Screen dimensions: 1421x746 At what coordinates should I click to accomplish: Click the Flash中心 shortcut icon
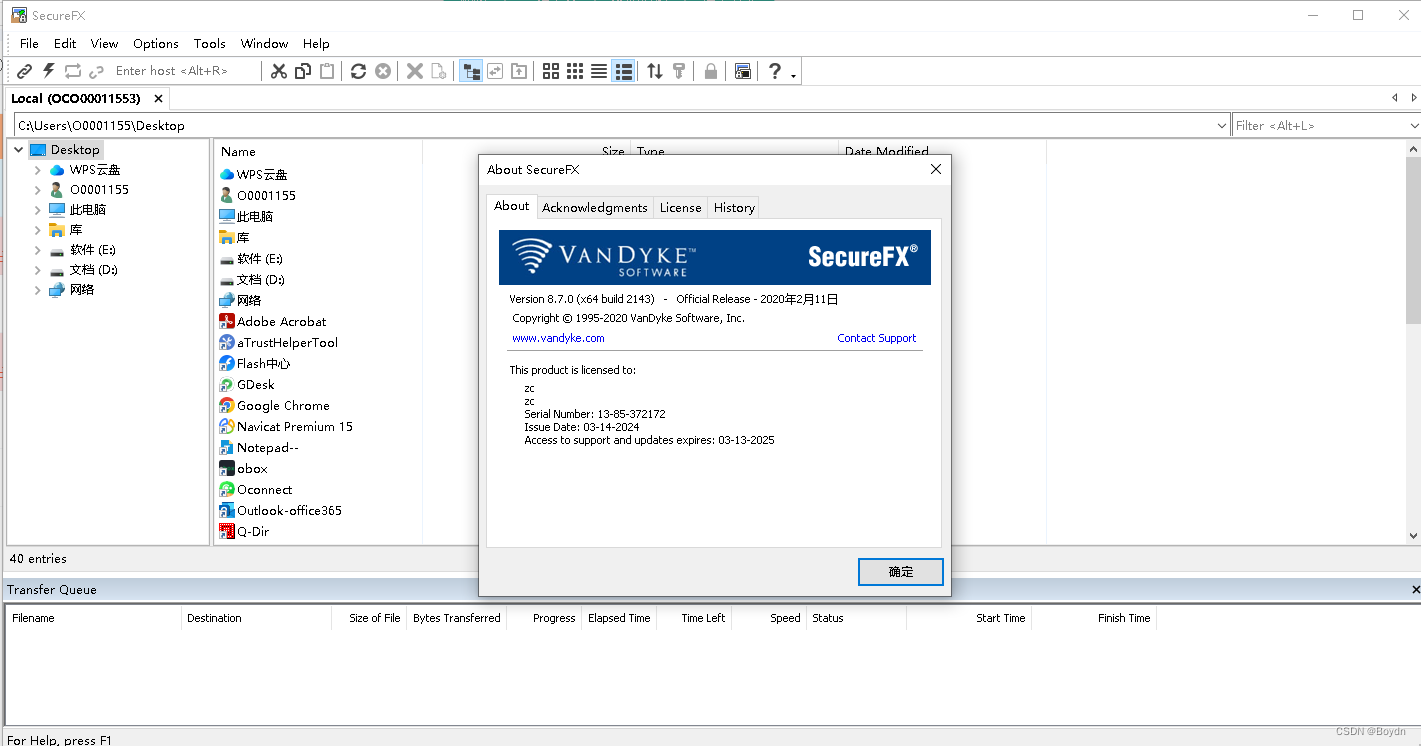click(x=227, y=363)
